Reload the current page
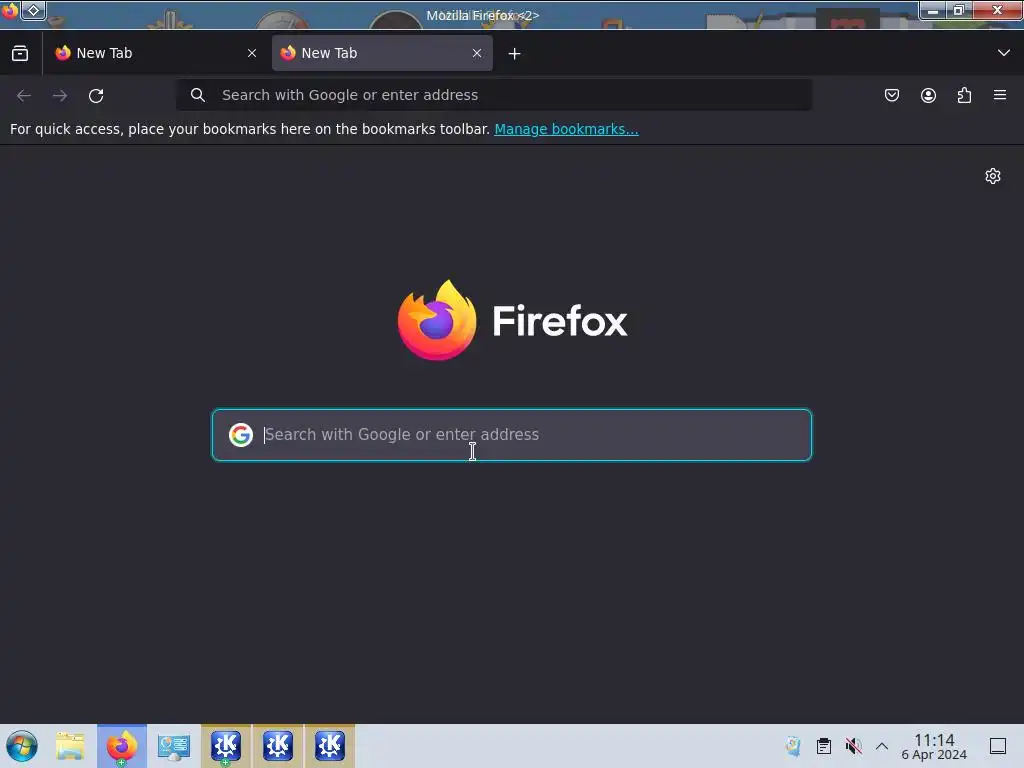 click(96, 95)
